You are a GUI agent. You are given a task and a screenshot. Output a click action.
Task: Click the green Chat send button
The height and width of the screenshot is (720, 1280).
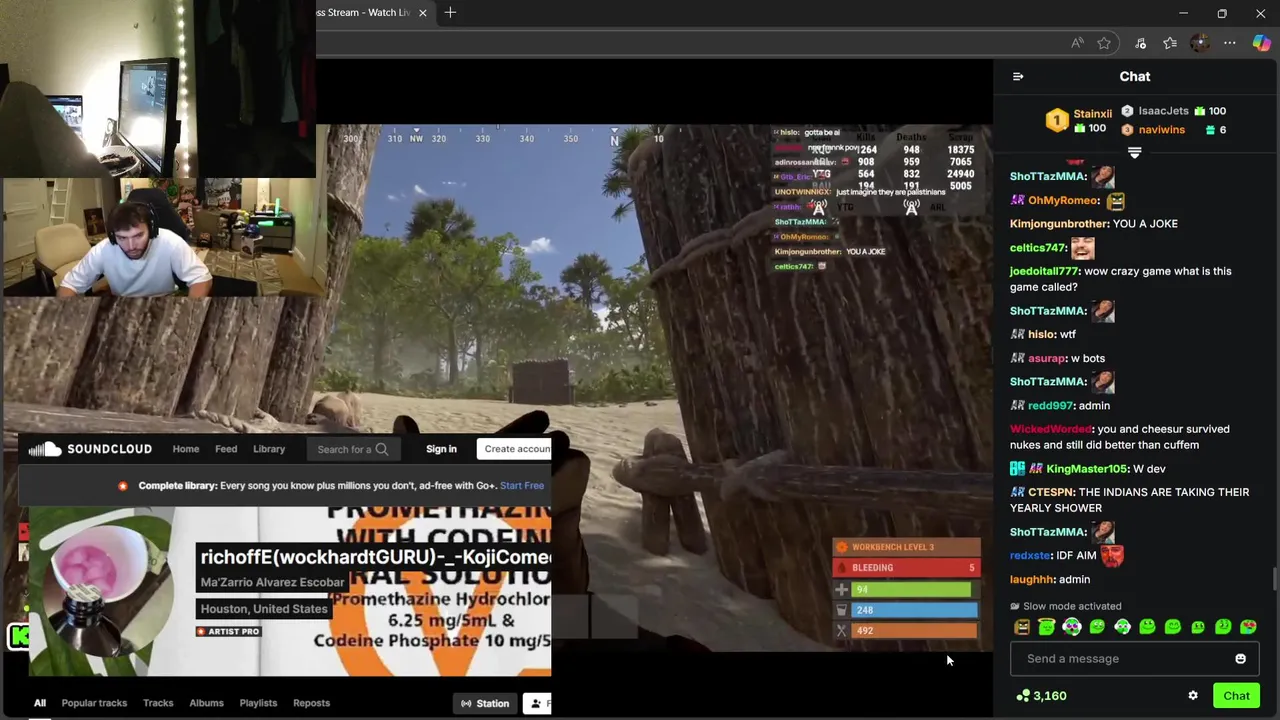tap(1236, 696)
